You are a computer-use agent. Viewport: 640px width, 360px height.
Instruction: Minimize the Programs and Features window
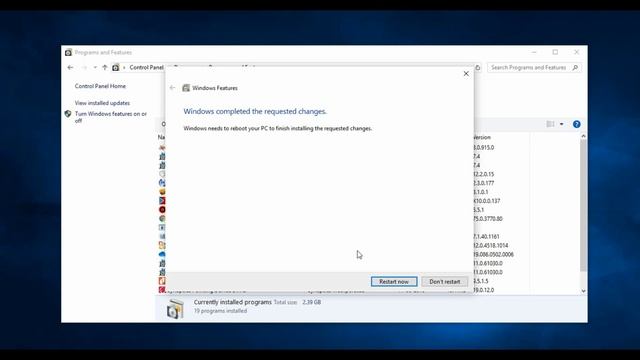coord(534,52)
